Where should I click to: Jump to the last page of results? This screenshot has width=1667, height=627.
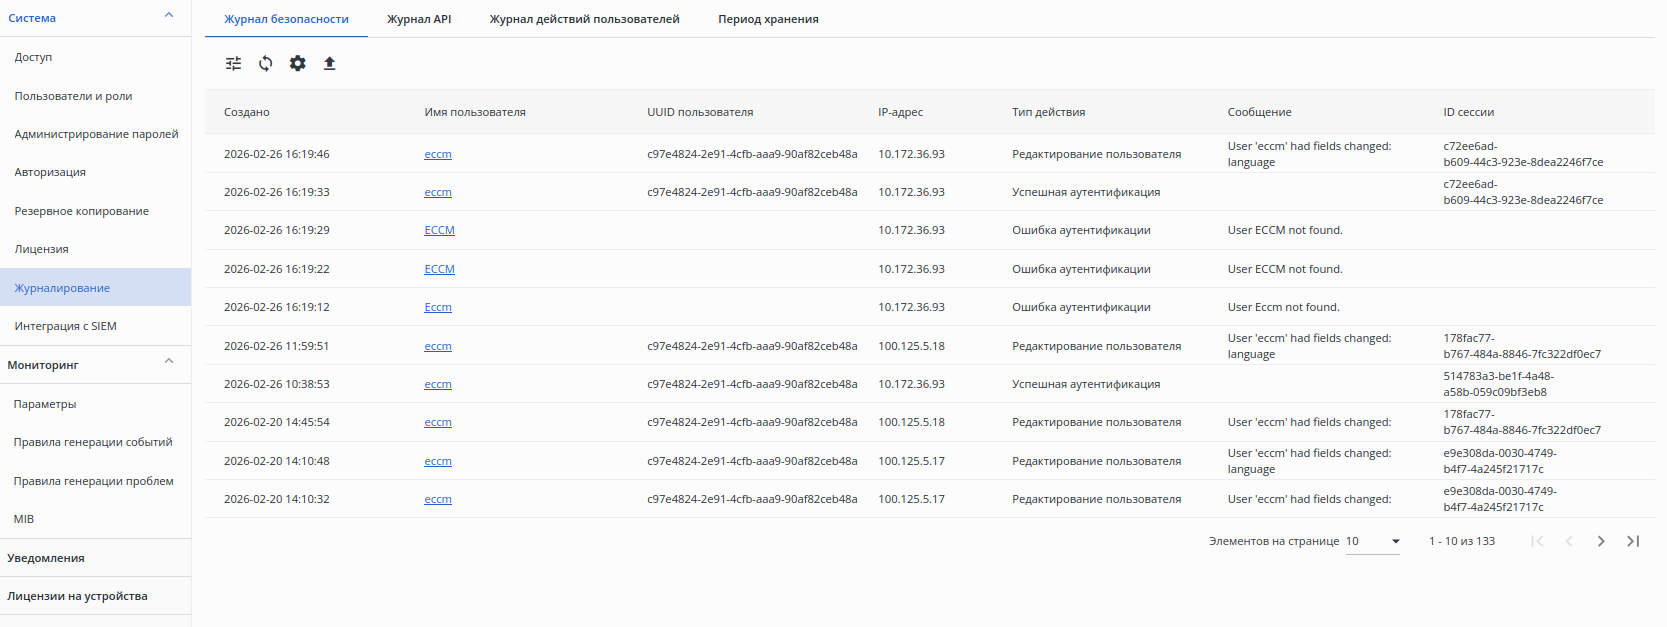[x=1633, y=541]
